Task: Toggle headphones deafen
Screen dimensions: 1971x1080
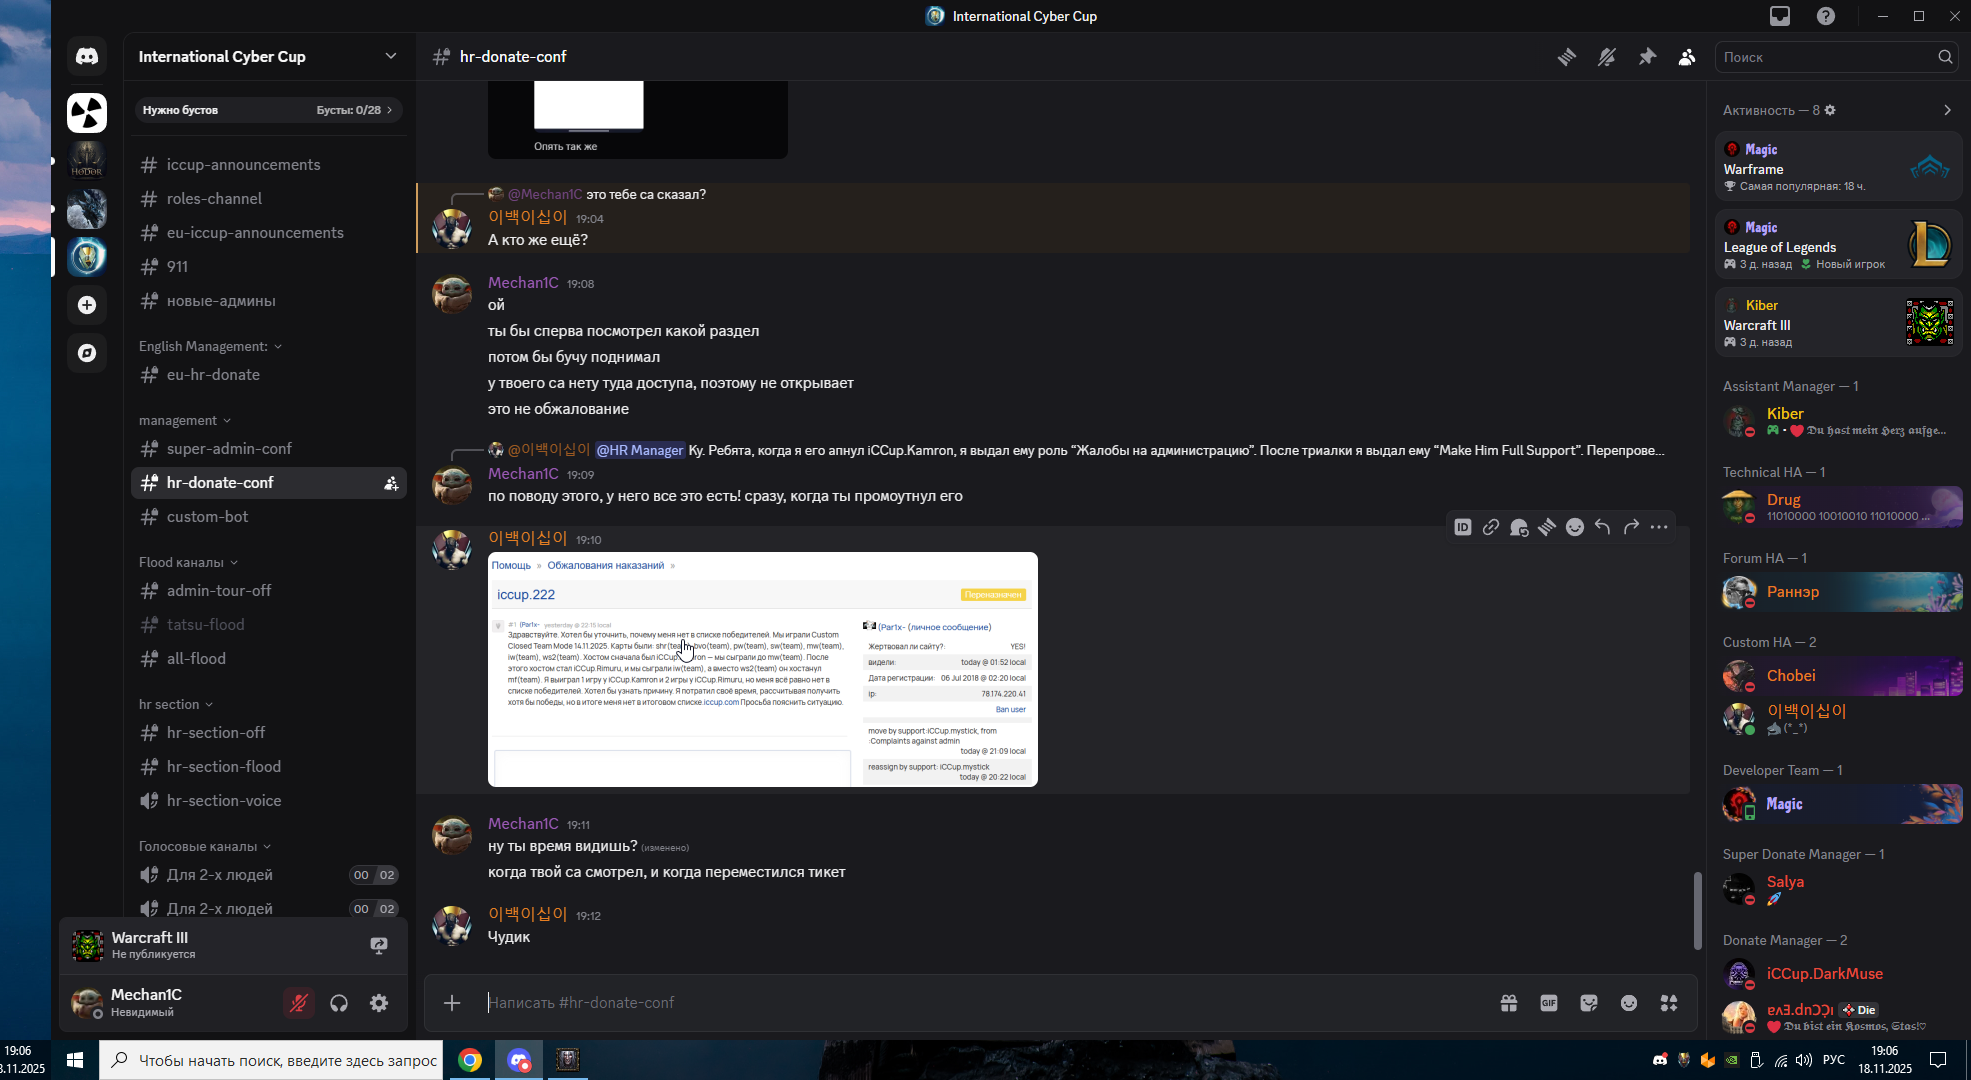Action: 339,1003
